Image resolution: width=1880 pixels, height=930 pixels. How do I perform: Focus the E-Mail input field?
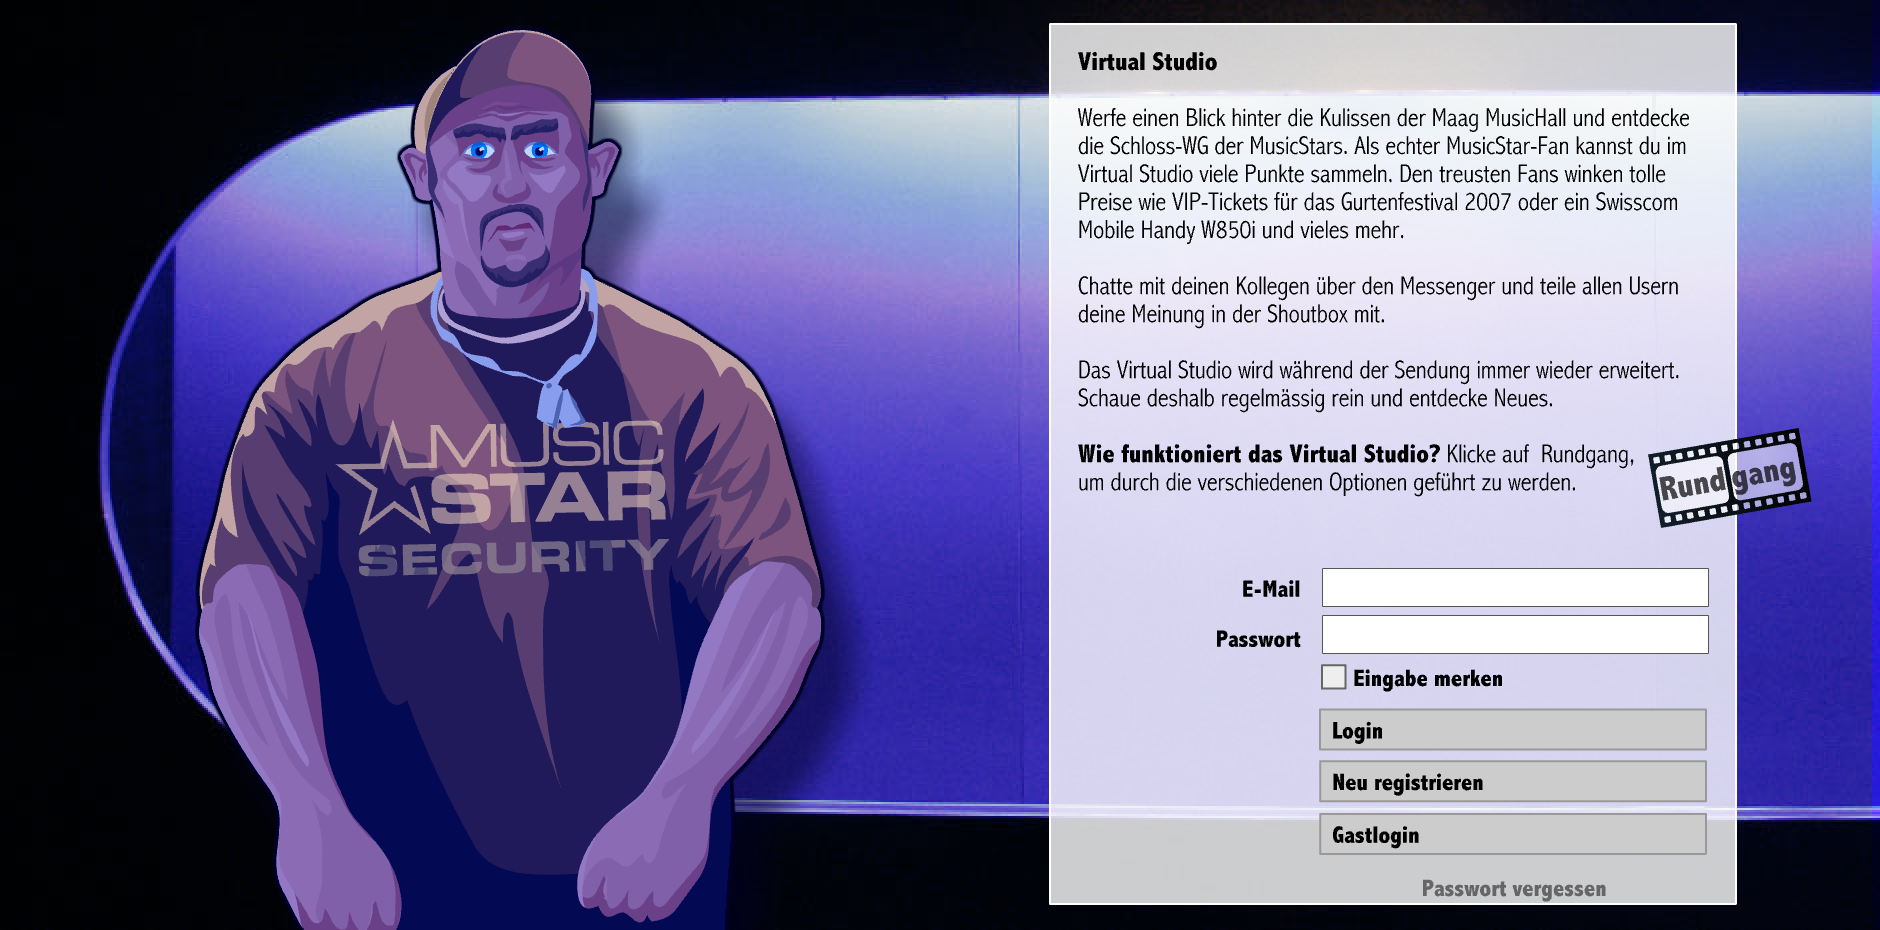tap(1515, 587)
